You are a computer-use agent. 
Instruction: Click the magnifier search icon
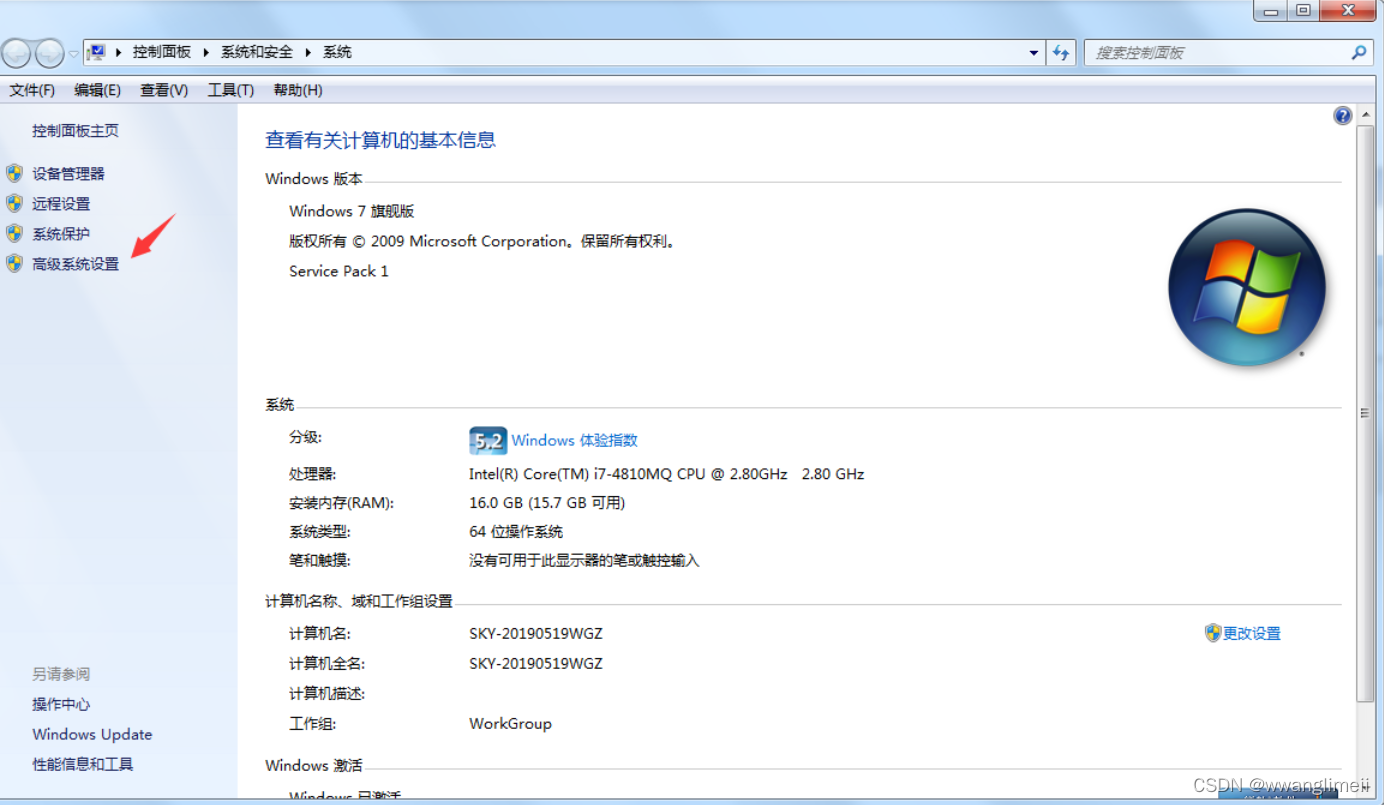point(1359,53)
